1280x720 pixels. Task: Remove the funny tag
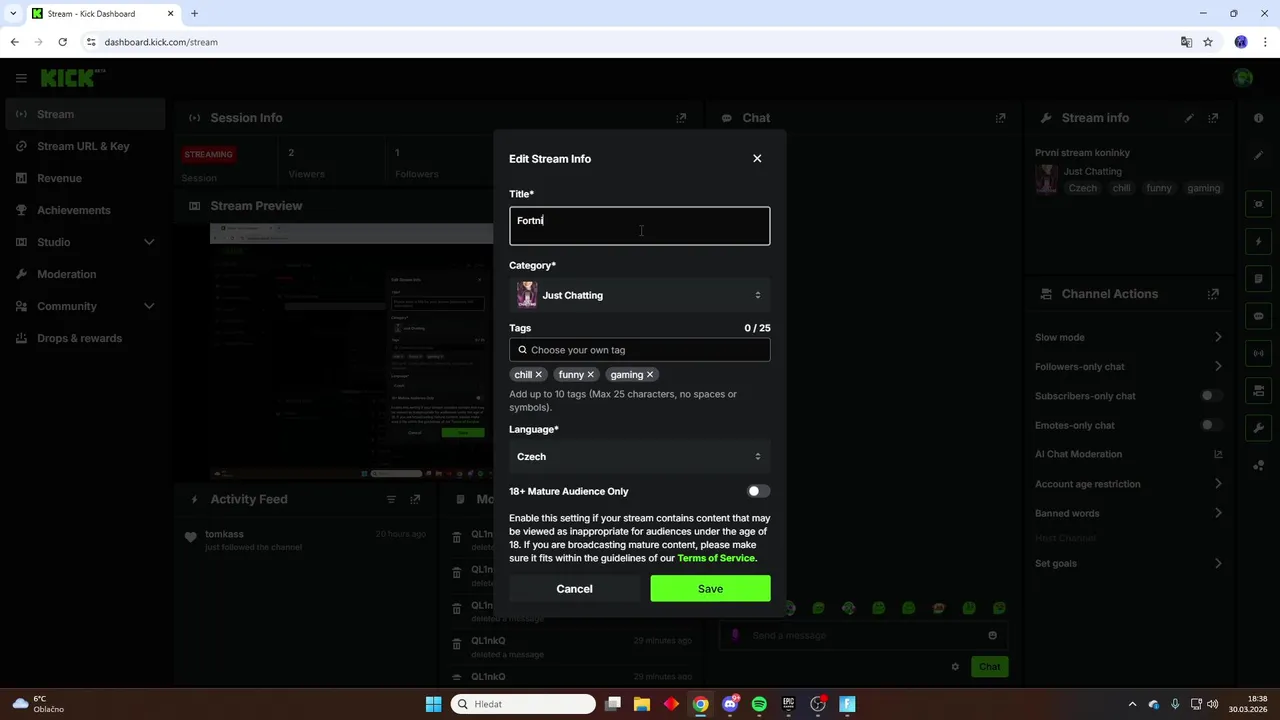pos(590,375)
